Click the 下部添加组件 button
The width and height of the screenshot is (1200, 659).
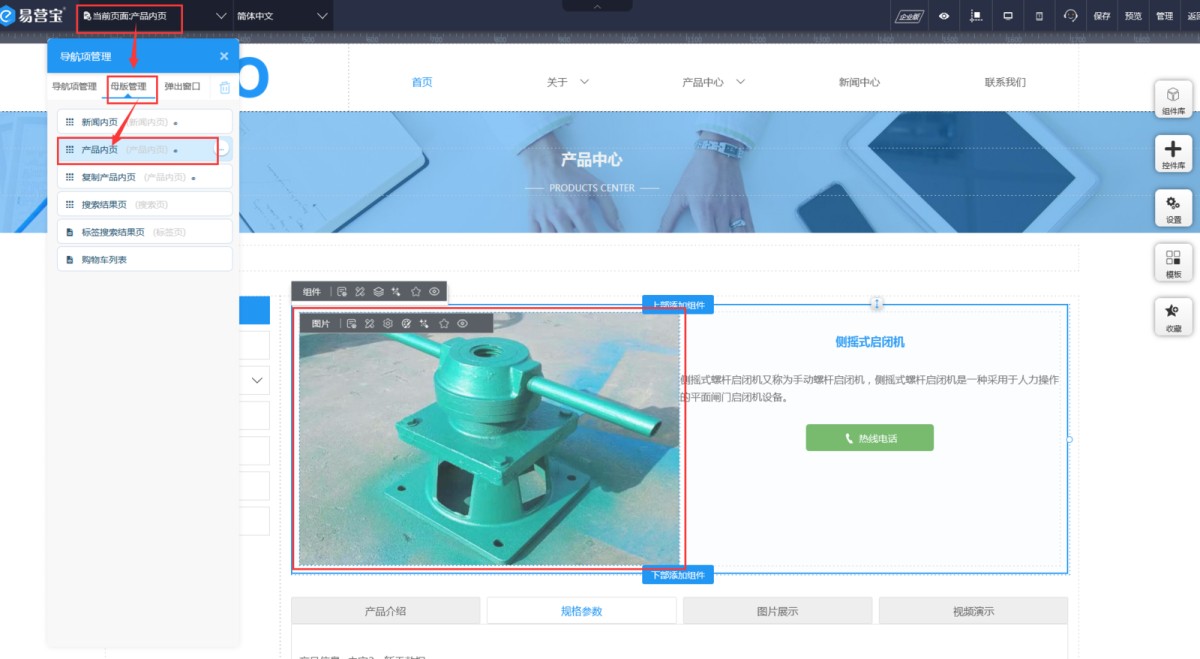678,575
